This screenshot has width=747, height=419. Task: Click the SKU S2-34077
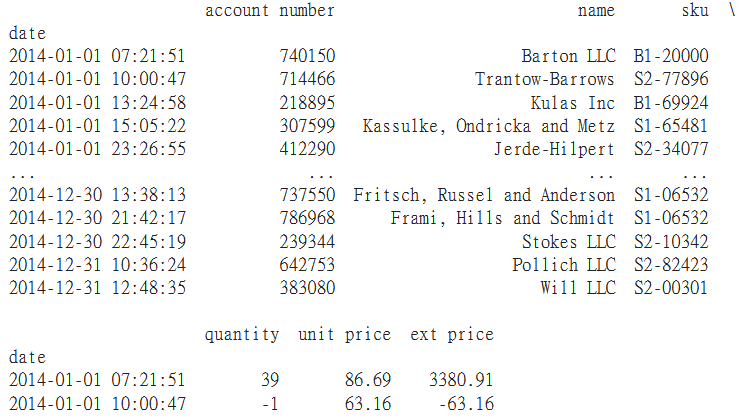(671, 149)
